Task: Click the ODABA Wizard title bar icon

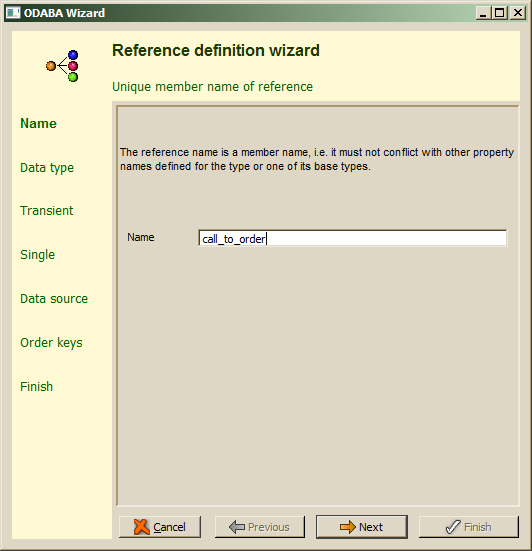Action: (x=13, y=13)
